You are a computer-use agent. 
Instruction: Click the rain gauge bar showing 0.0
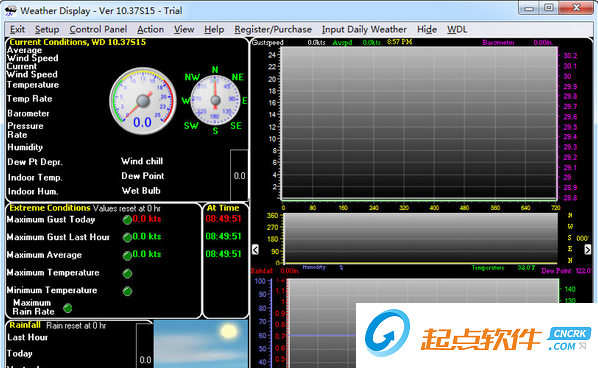point(145,346)
